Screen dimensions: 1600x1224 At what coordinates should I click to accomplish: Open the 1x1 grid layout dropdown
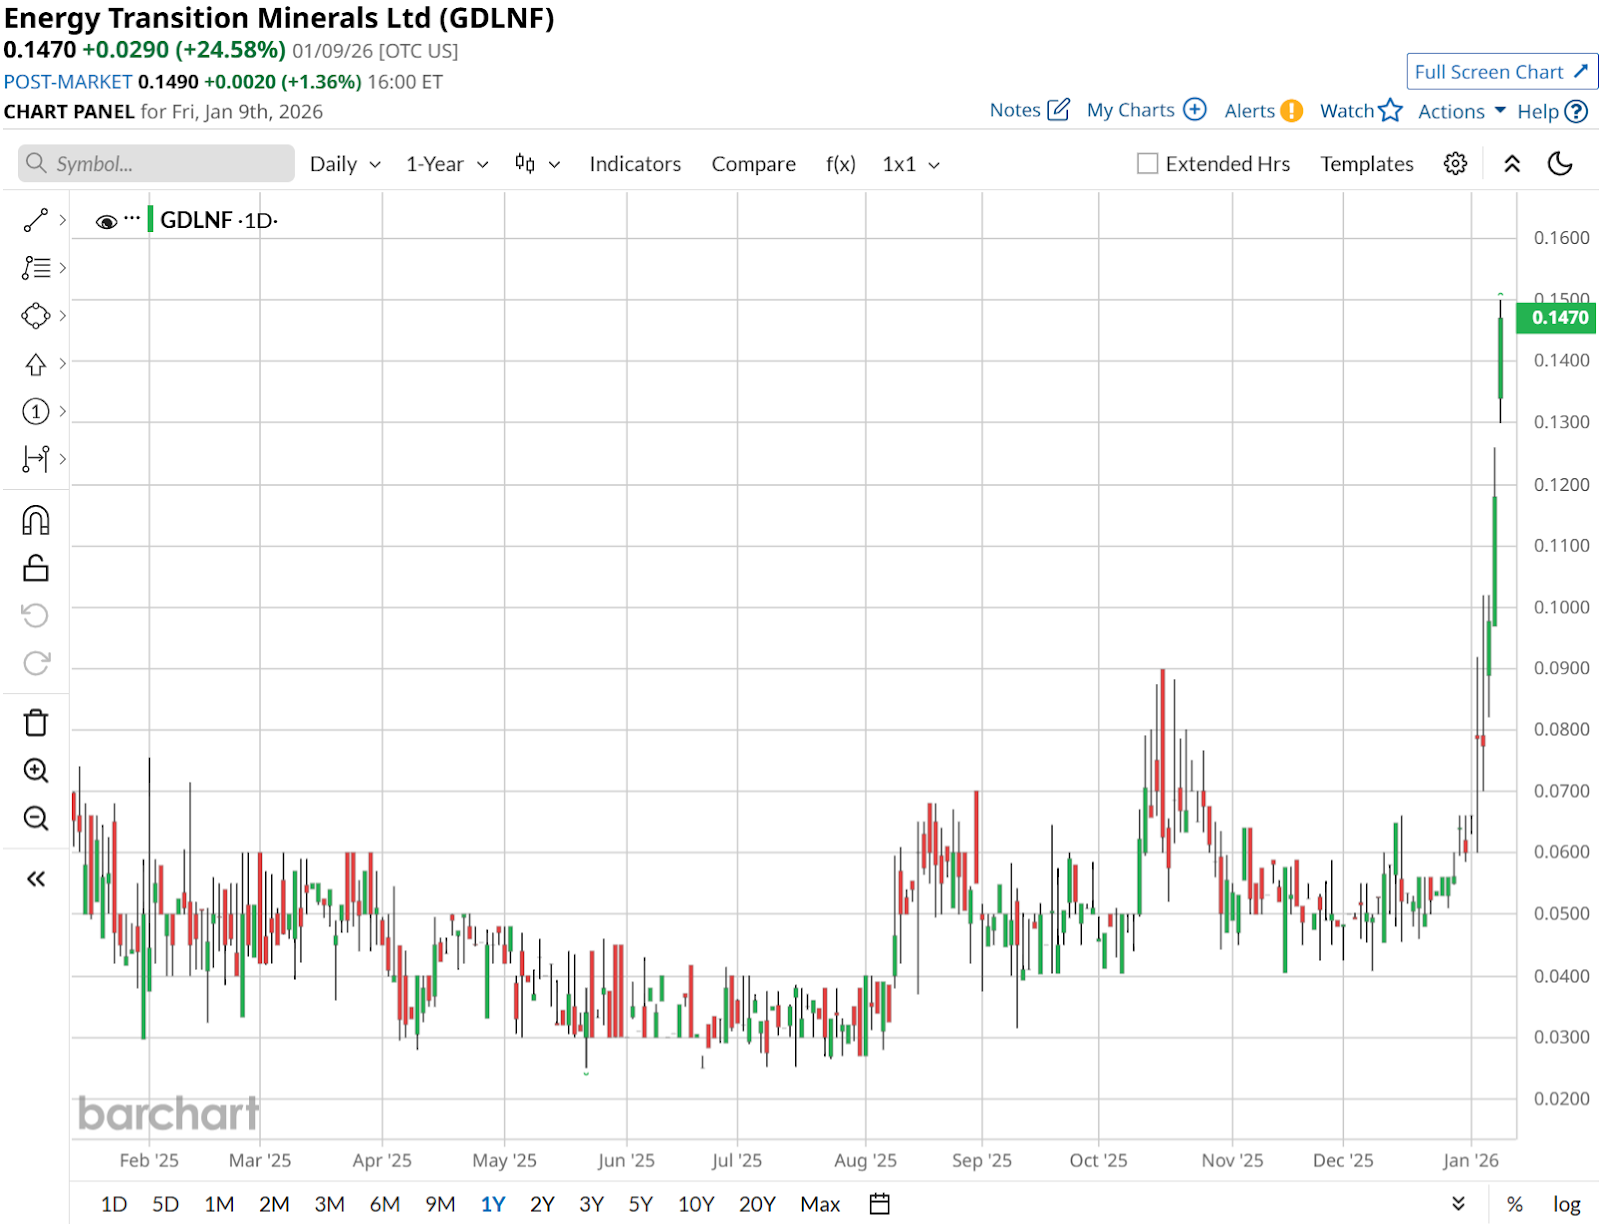coord(911,164)
